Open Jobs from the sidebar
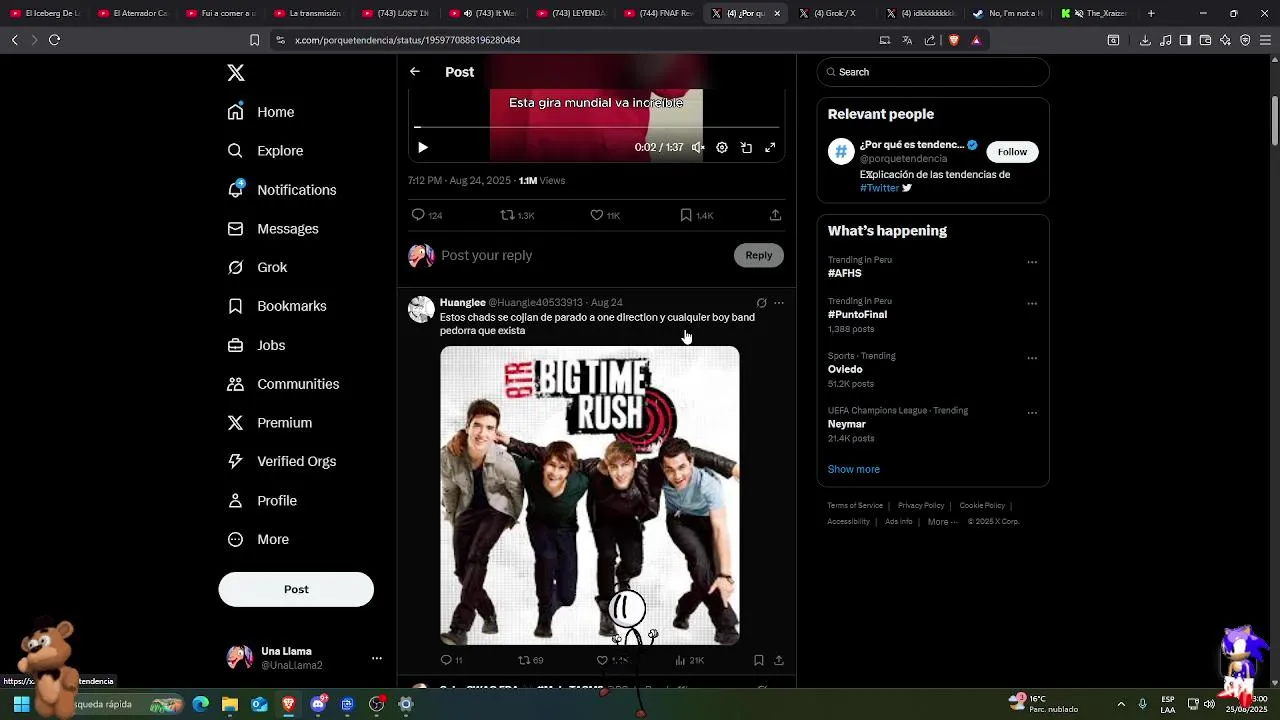Screen dimensions: 1280x720 (x=256, y=345)
